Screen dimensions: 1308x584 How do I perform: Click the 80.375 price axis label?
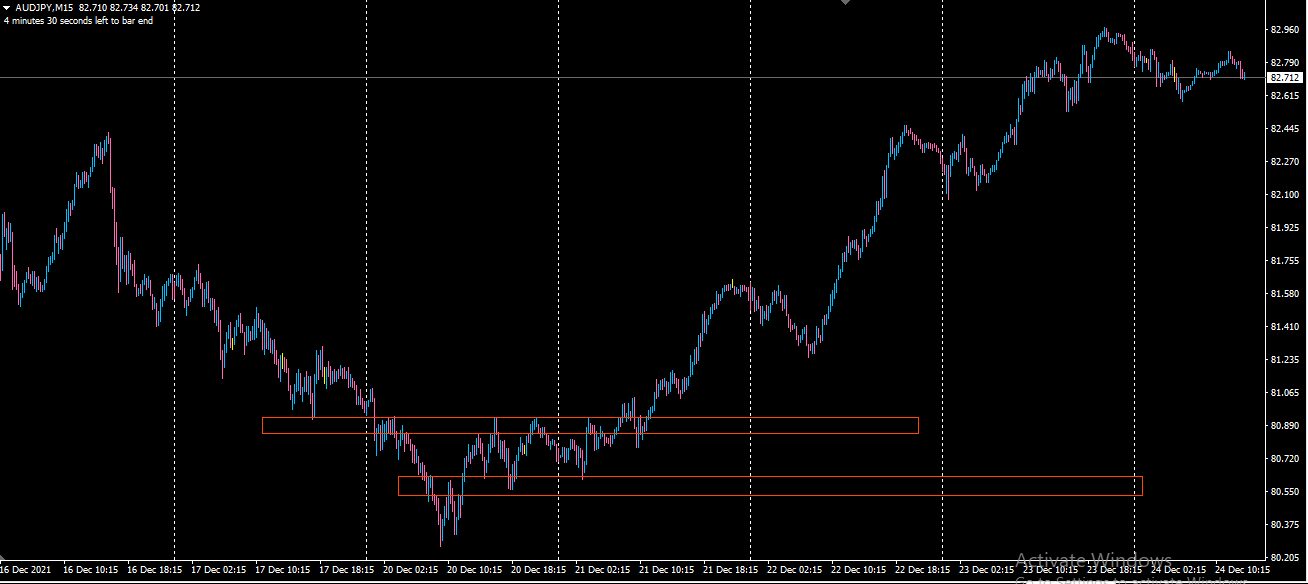(1284, 525)
